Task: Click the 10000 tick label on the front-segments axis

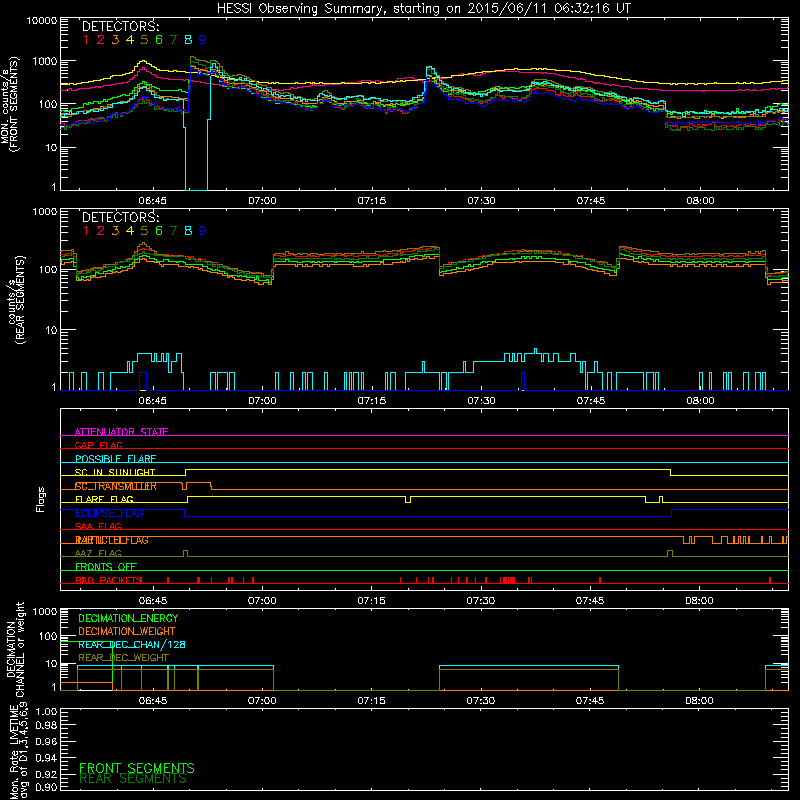Action: 42,21
